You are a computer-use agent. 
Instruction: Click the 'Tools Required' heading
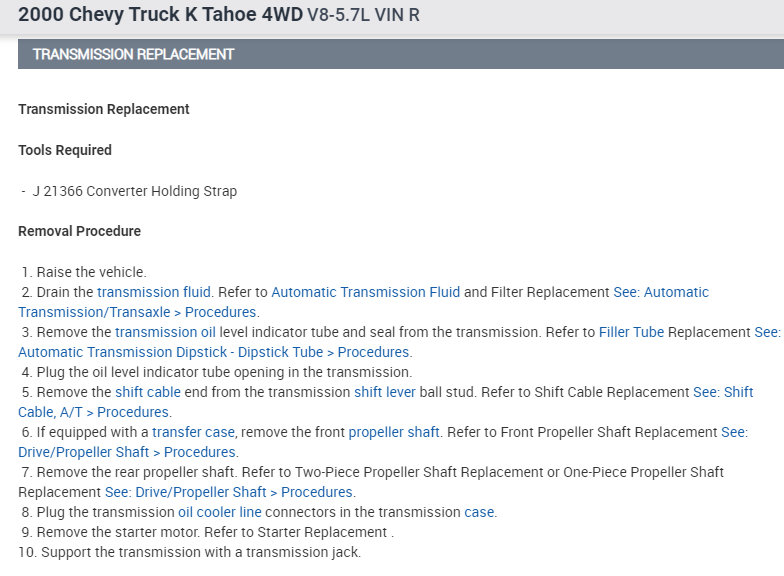click(65, 150)
